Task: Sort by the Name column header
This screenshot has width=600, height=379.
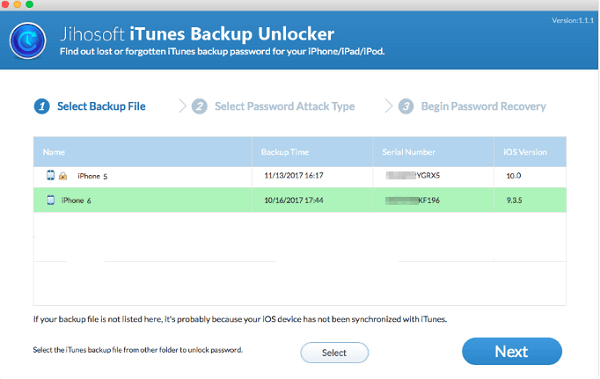Action: point(54,152)
